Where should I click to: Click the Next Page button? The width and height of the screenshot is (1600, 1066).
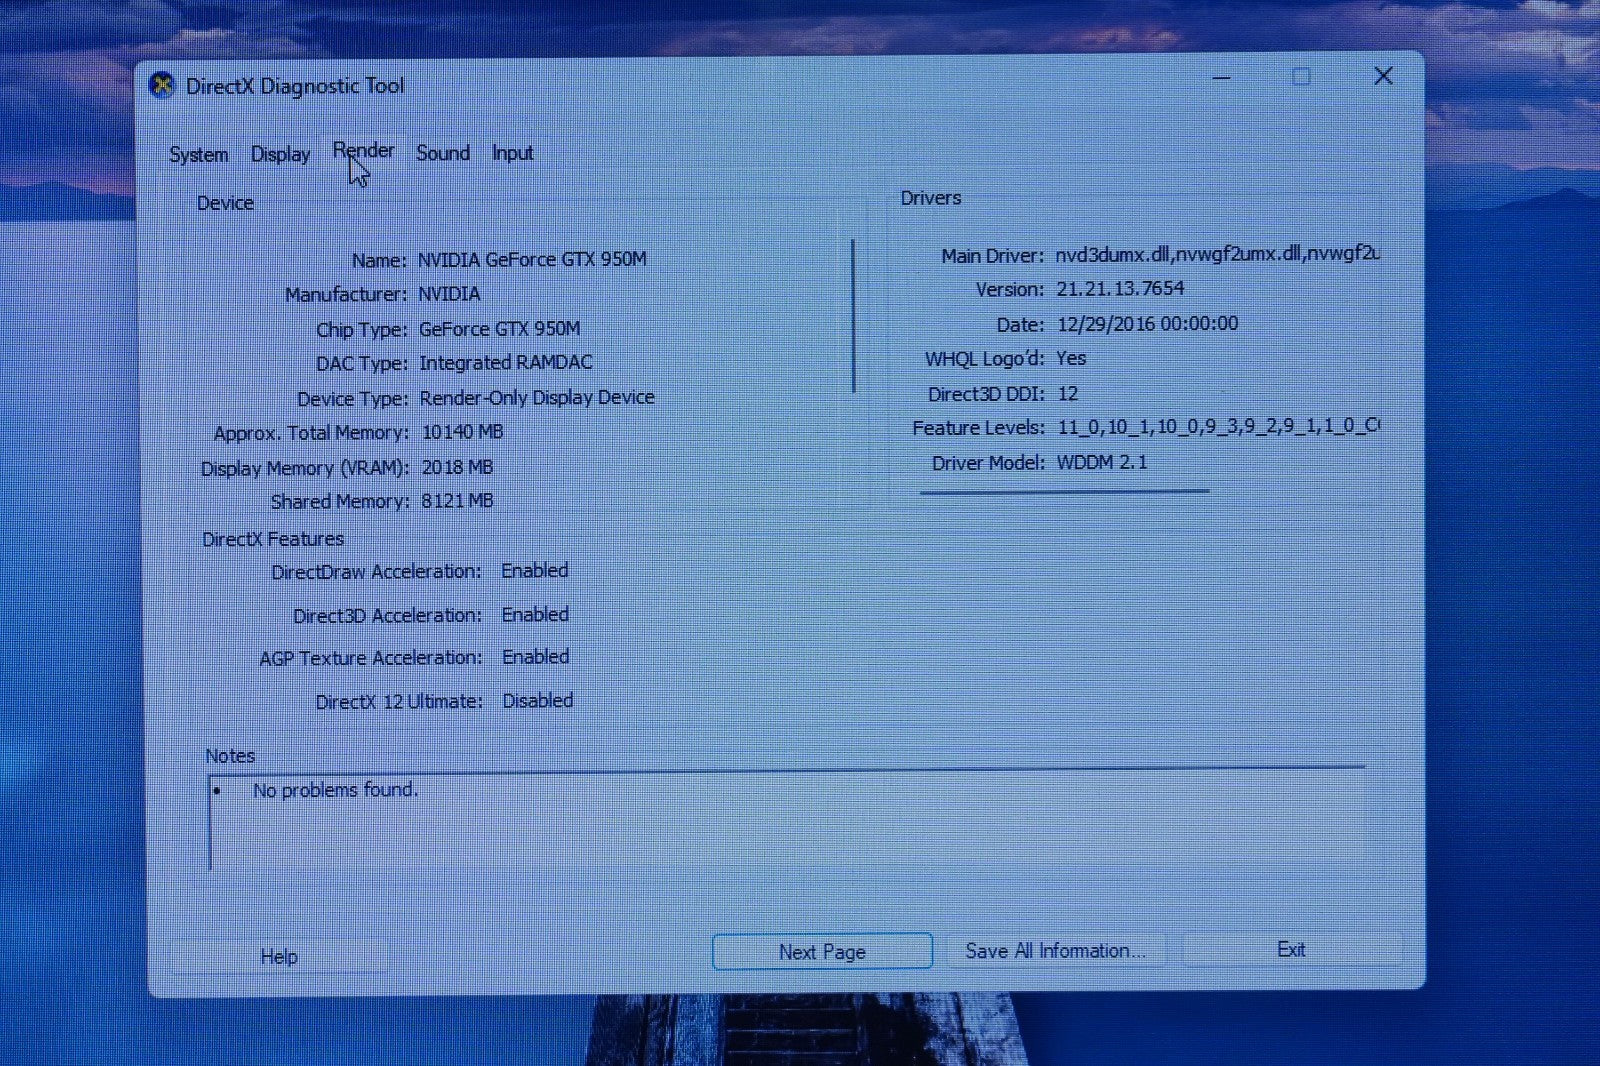pyautogui.click(x=821, y=951)
